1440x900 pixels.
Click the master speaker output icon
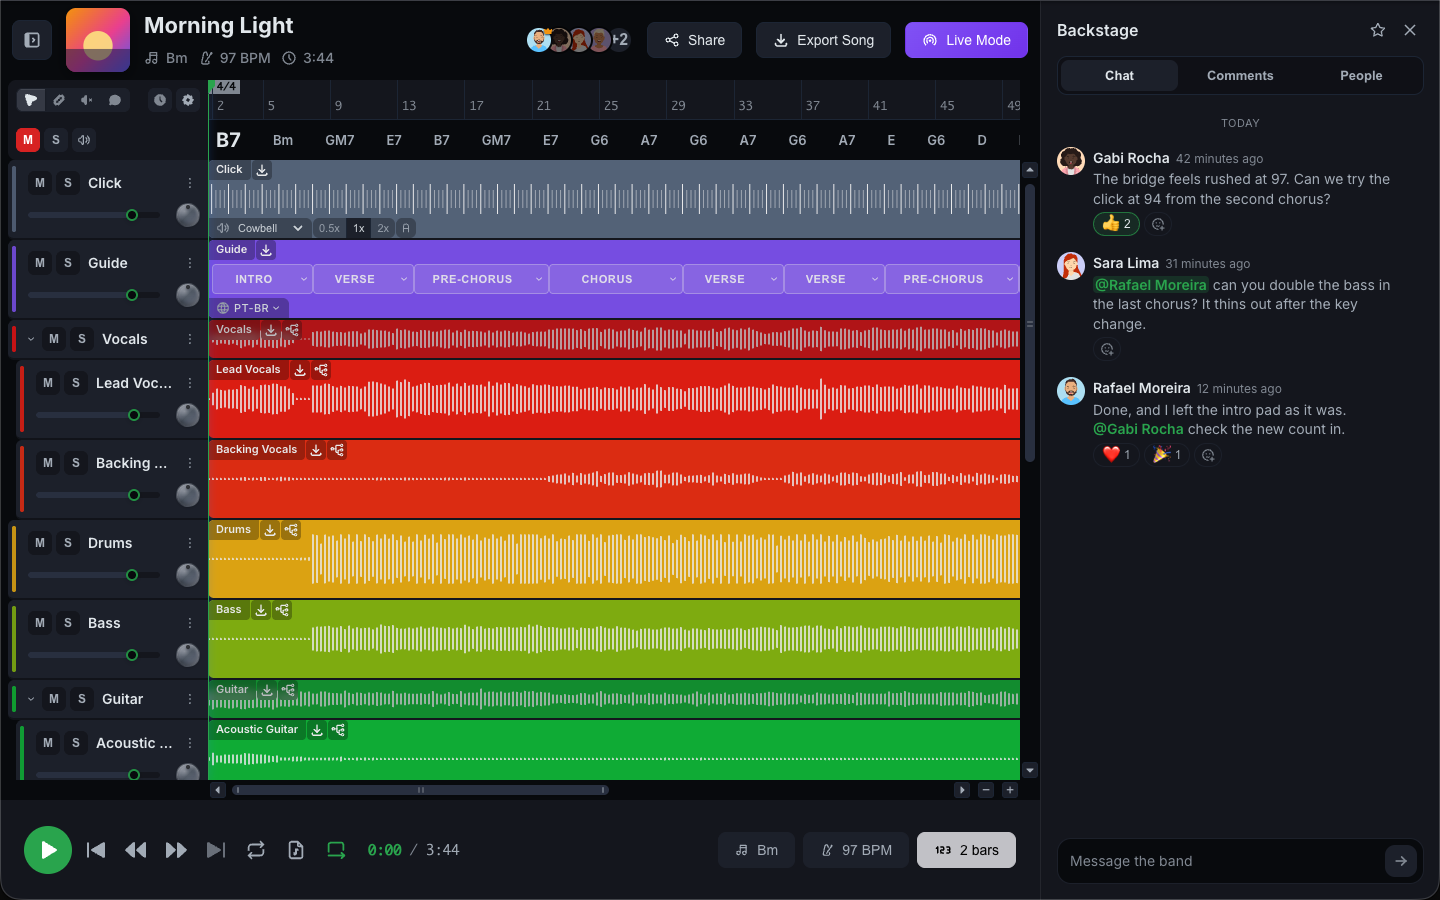84,140
